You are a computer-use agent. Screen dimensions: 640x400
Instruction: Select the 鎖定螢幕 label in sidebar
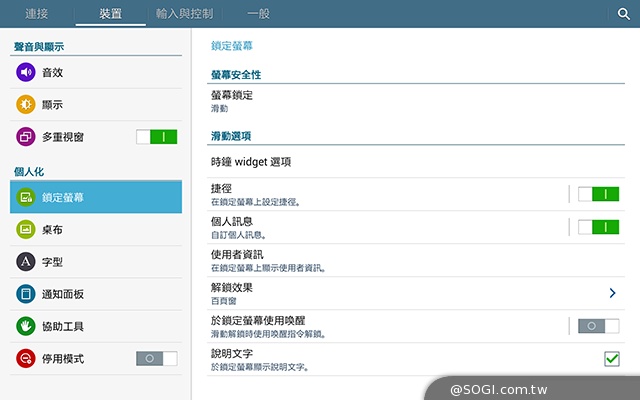[63, 198]
